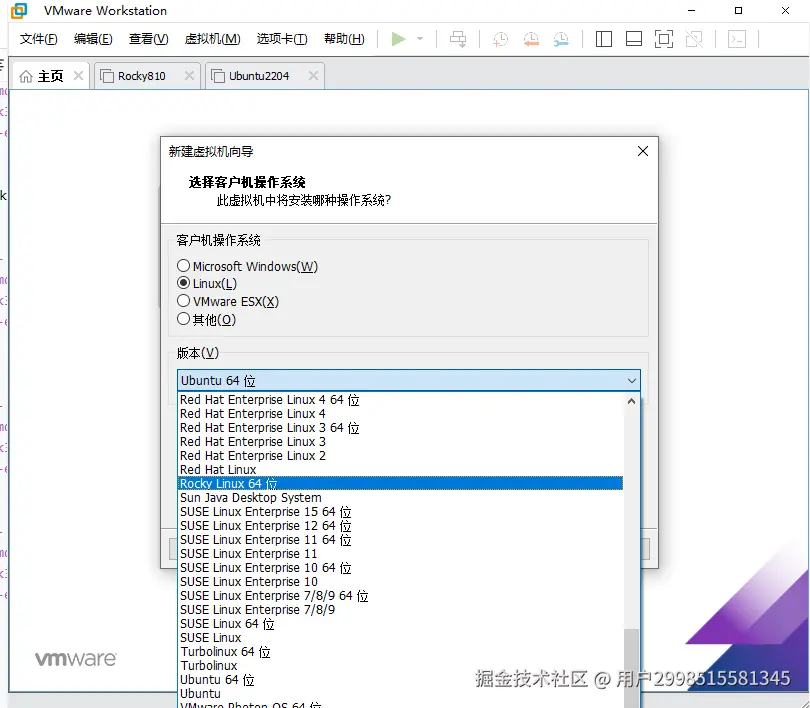The image size is (810, 708).
Task: Click the version list scrollbar thumb
Action: pyautogui.click(x=631, y=668)
